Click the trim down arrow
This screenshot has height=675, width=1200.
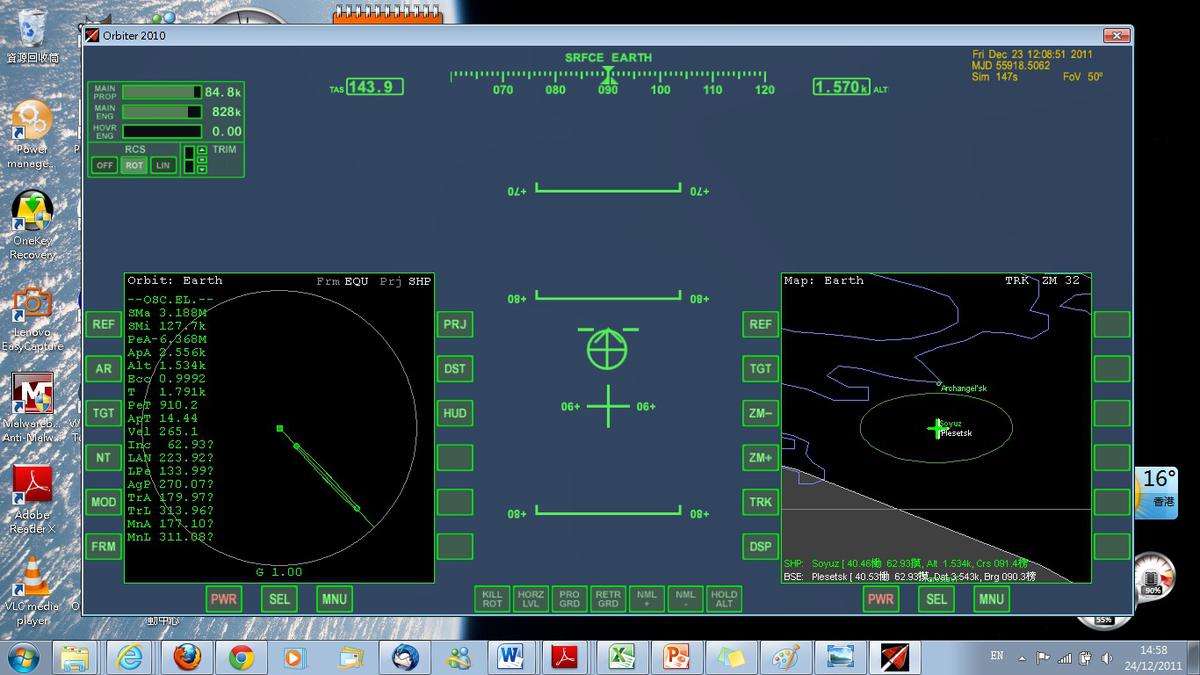coord(201,169)
